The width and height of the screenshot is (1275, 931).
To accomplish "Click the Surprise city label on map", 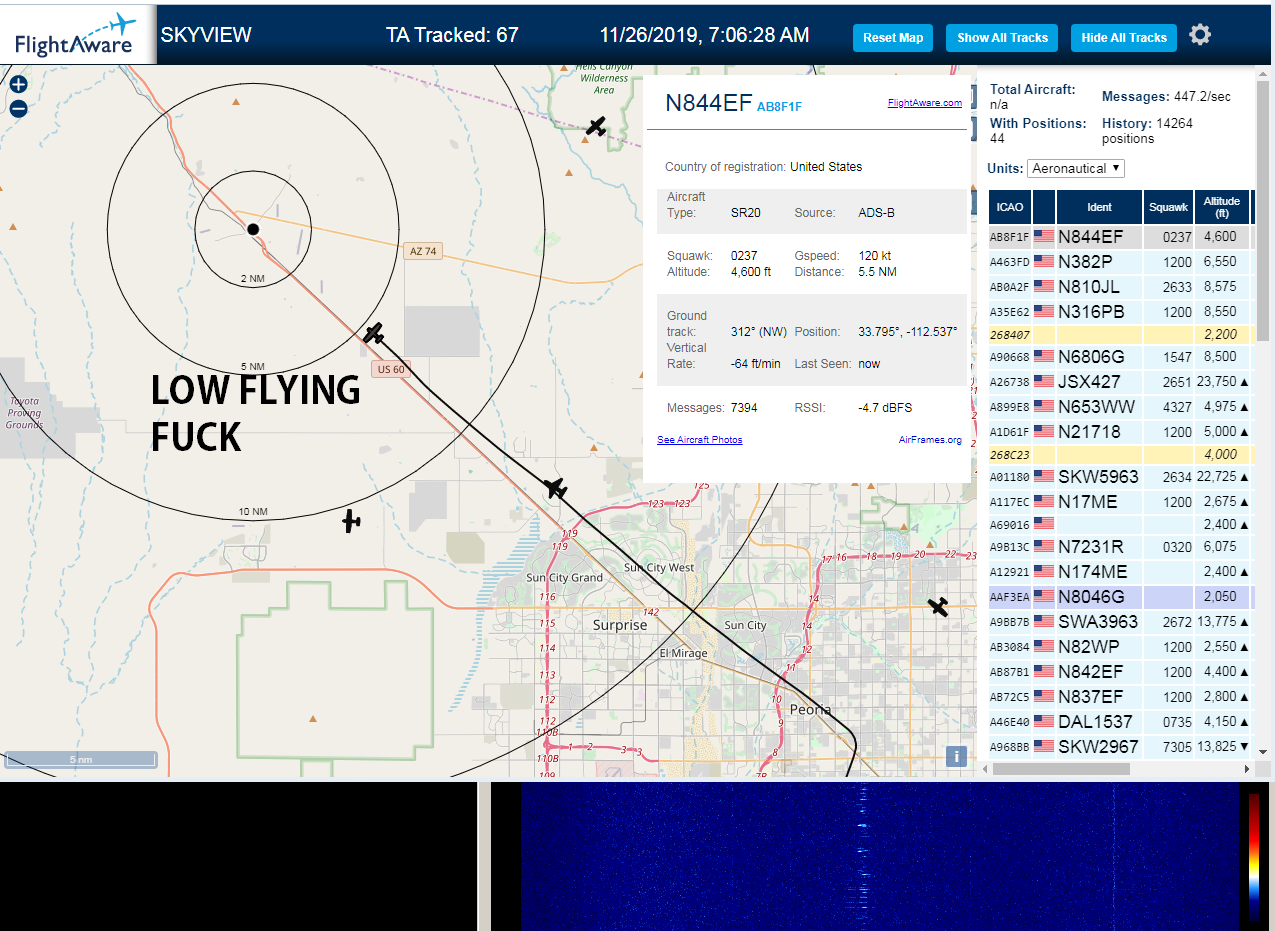I will pos(621,625).
